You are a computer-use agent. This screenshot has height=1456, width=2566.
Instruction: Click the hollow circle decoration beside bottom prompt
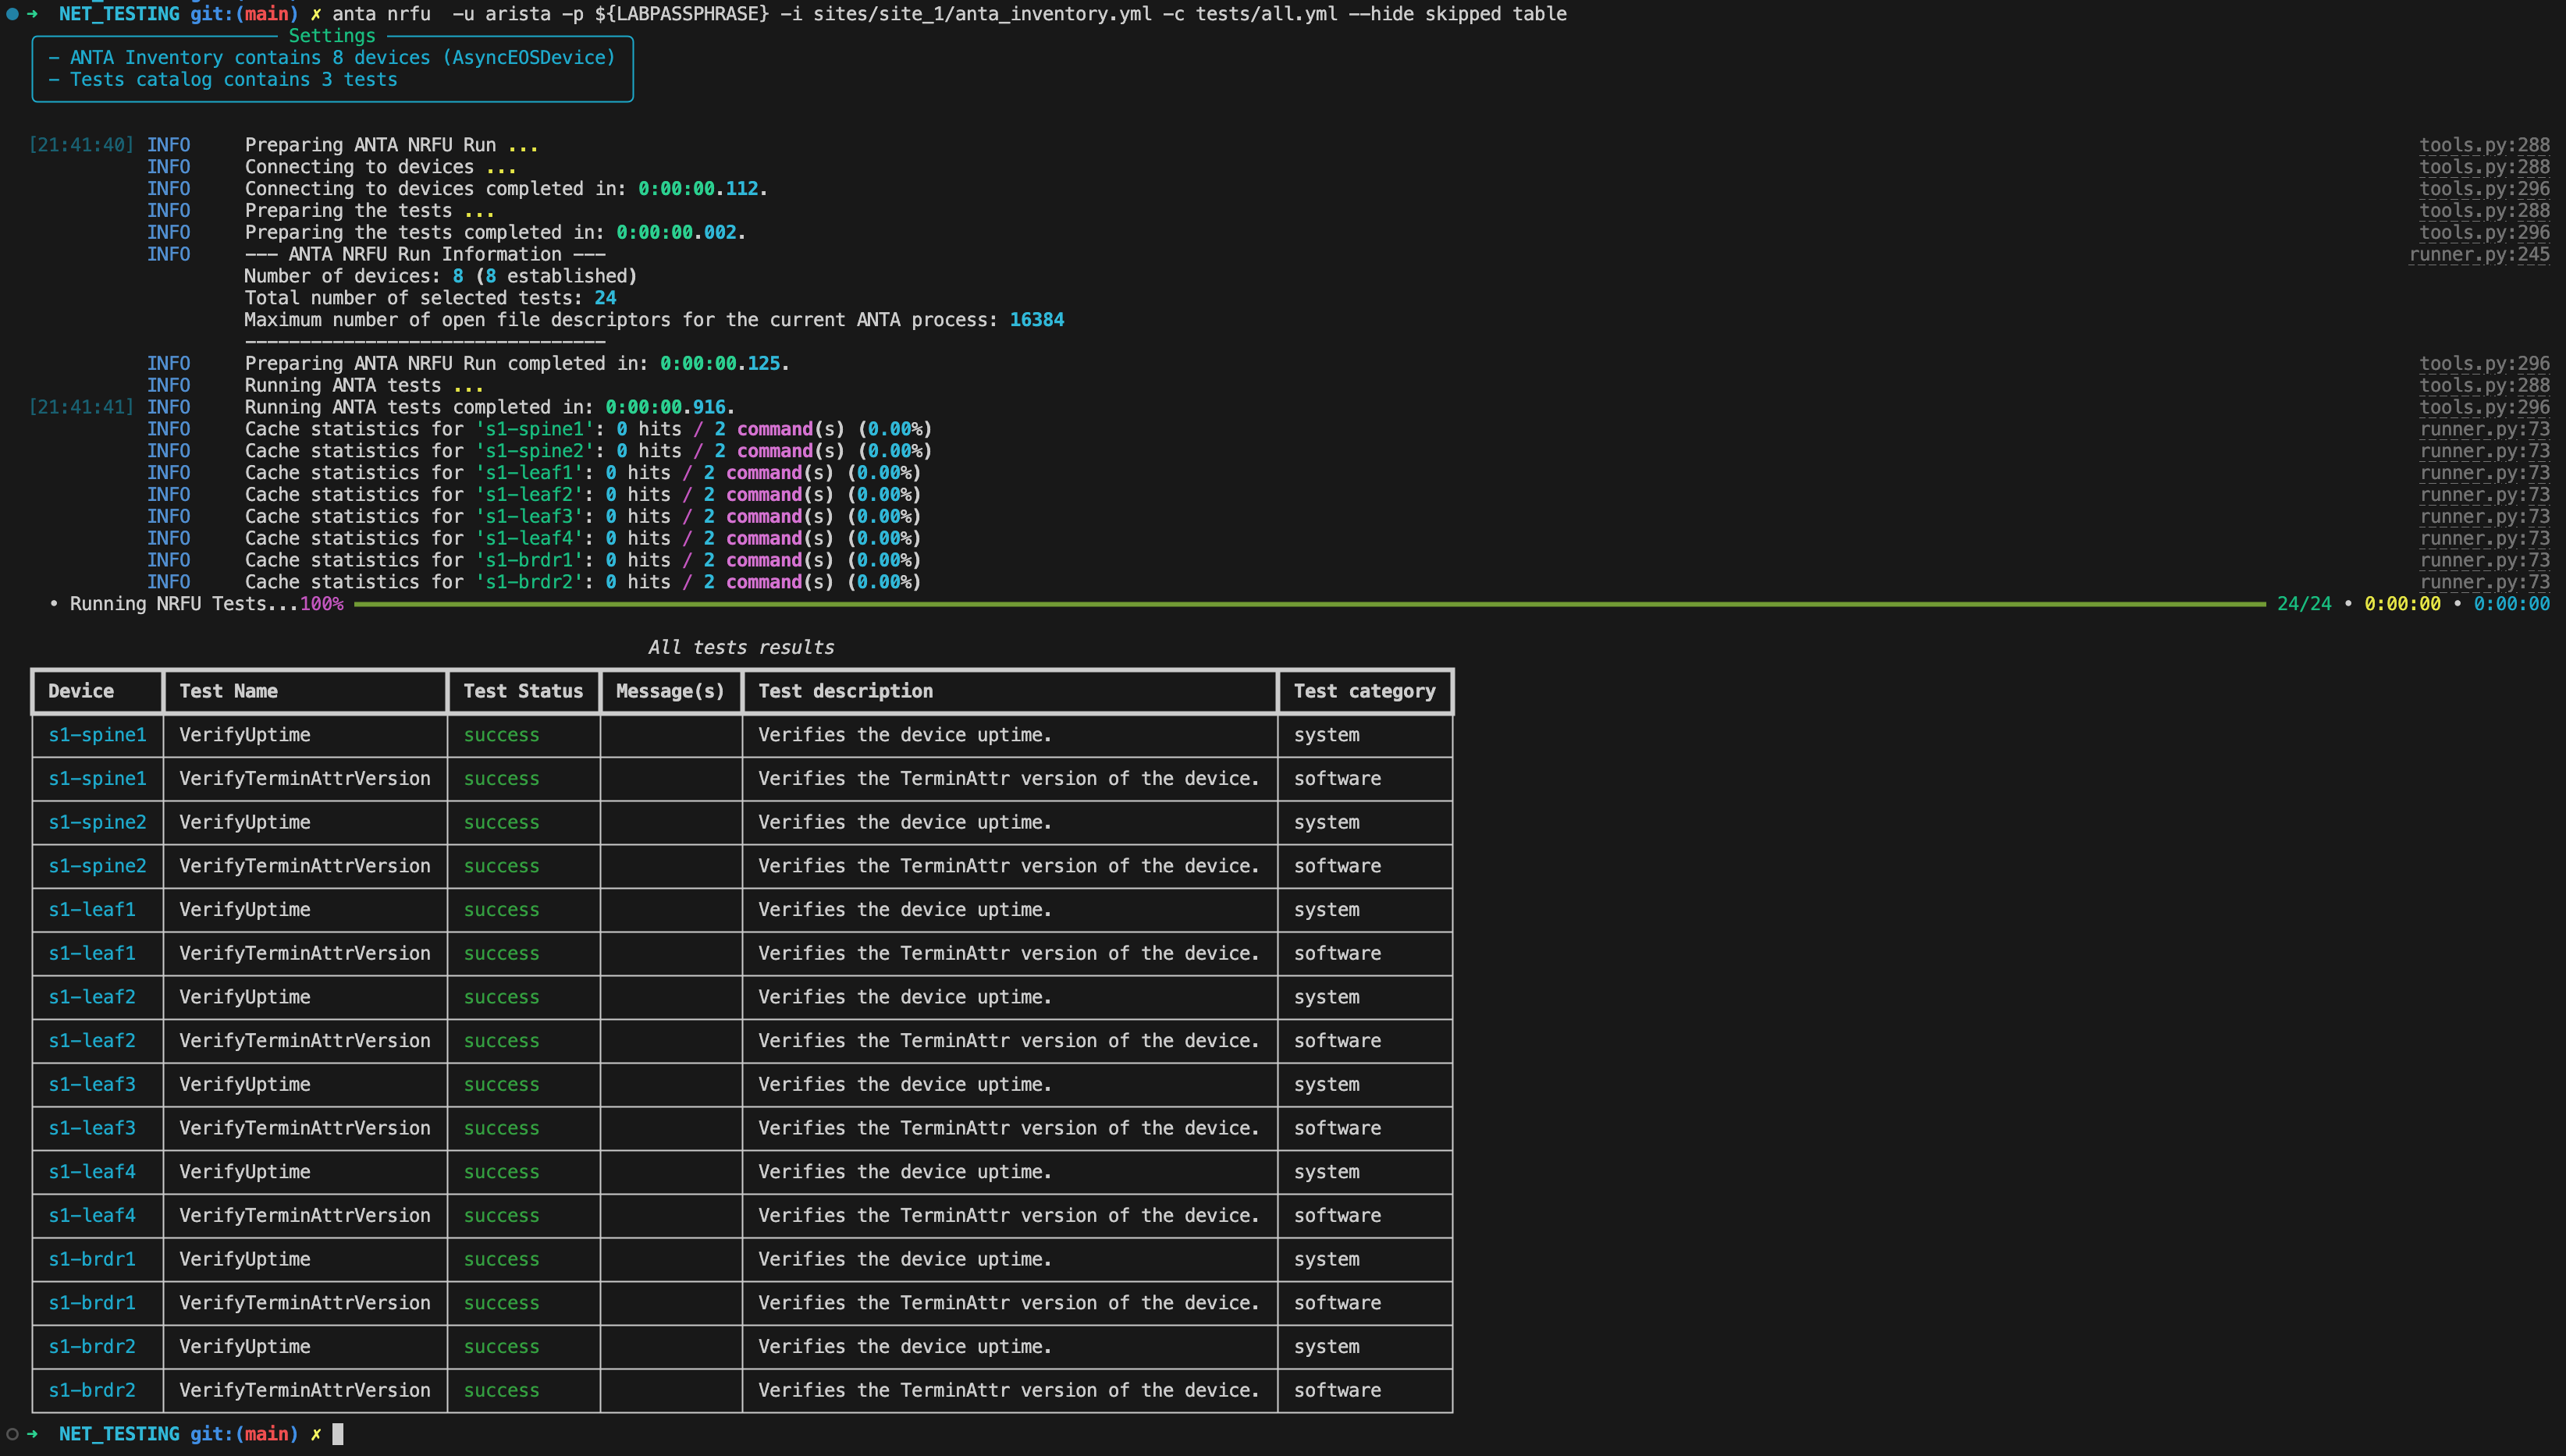tap(12, 1434)
